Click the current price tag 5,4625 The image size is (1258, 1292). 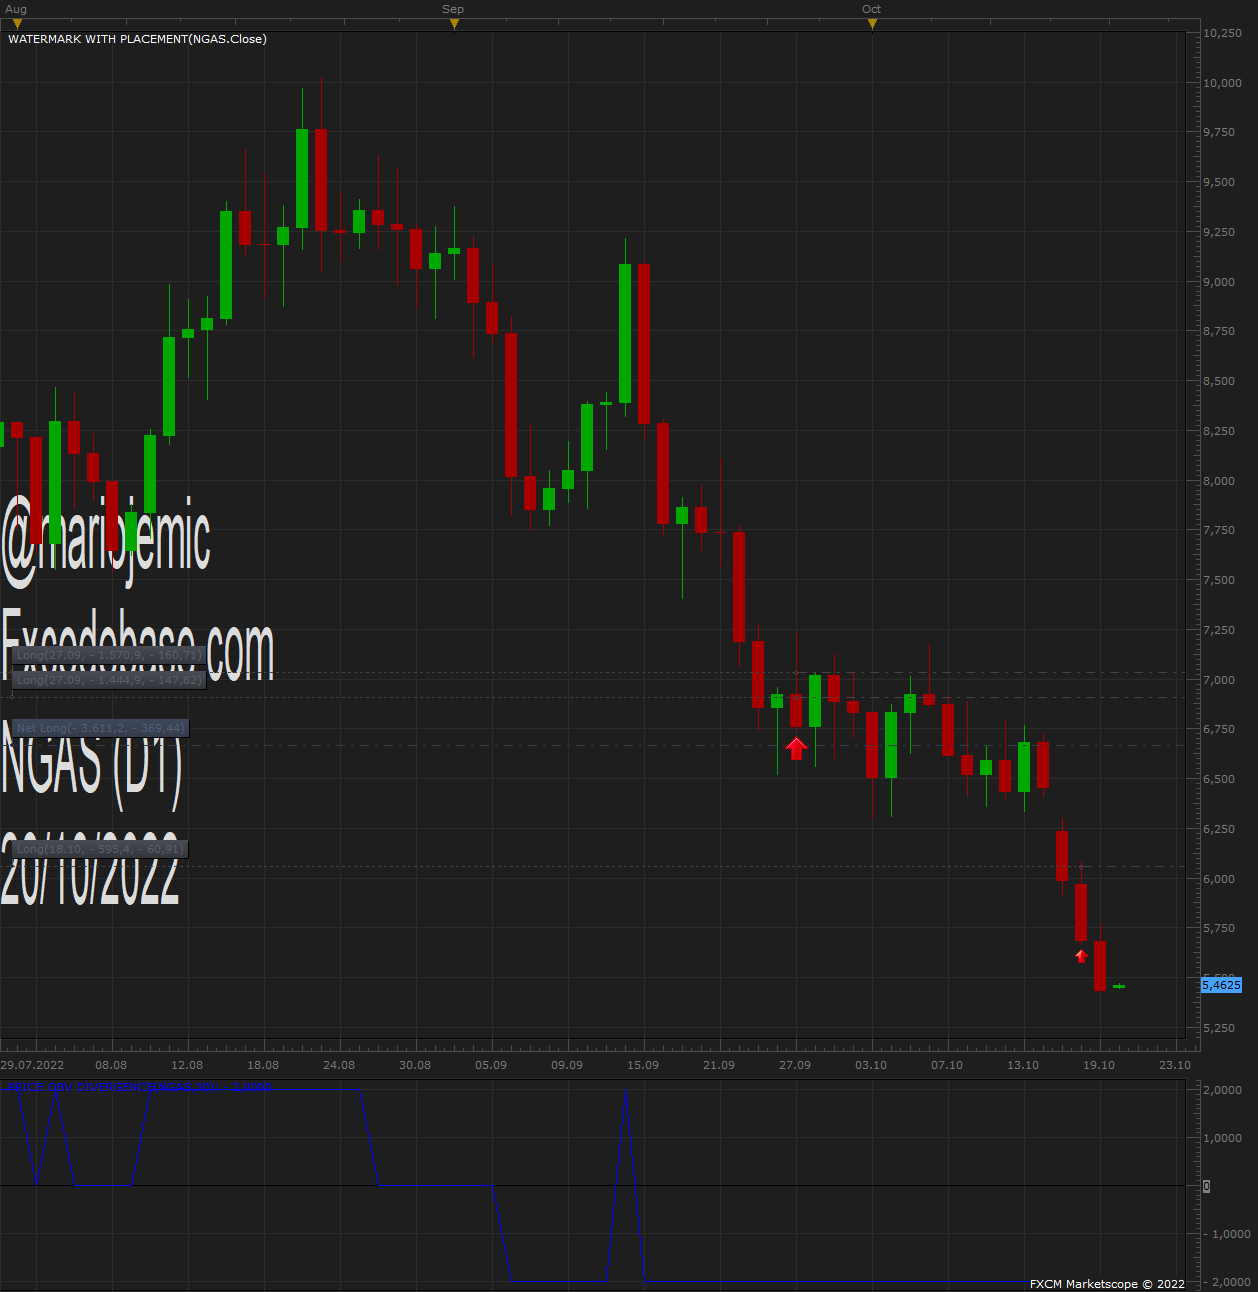point(1221,985)
